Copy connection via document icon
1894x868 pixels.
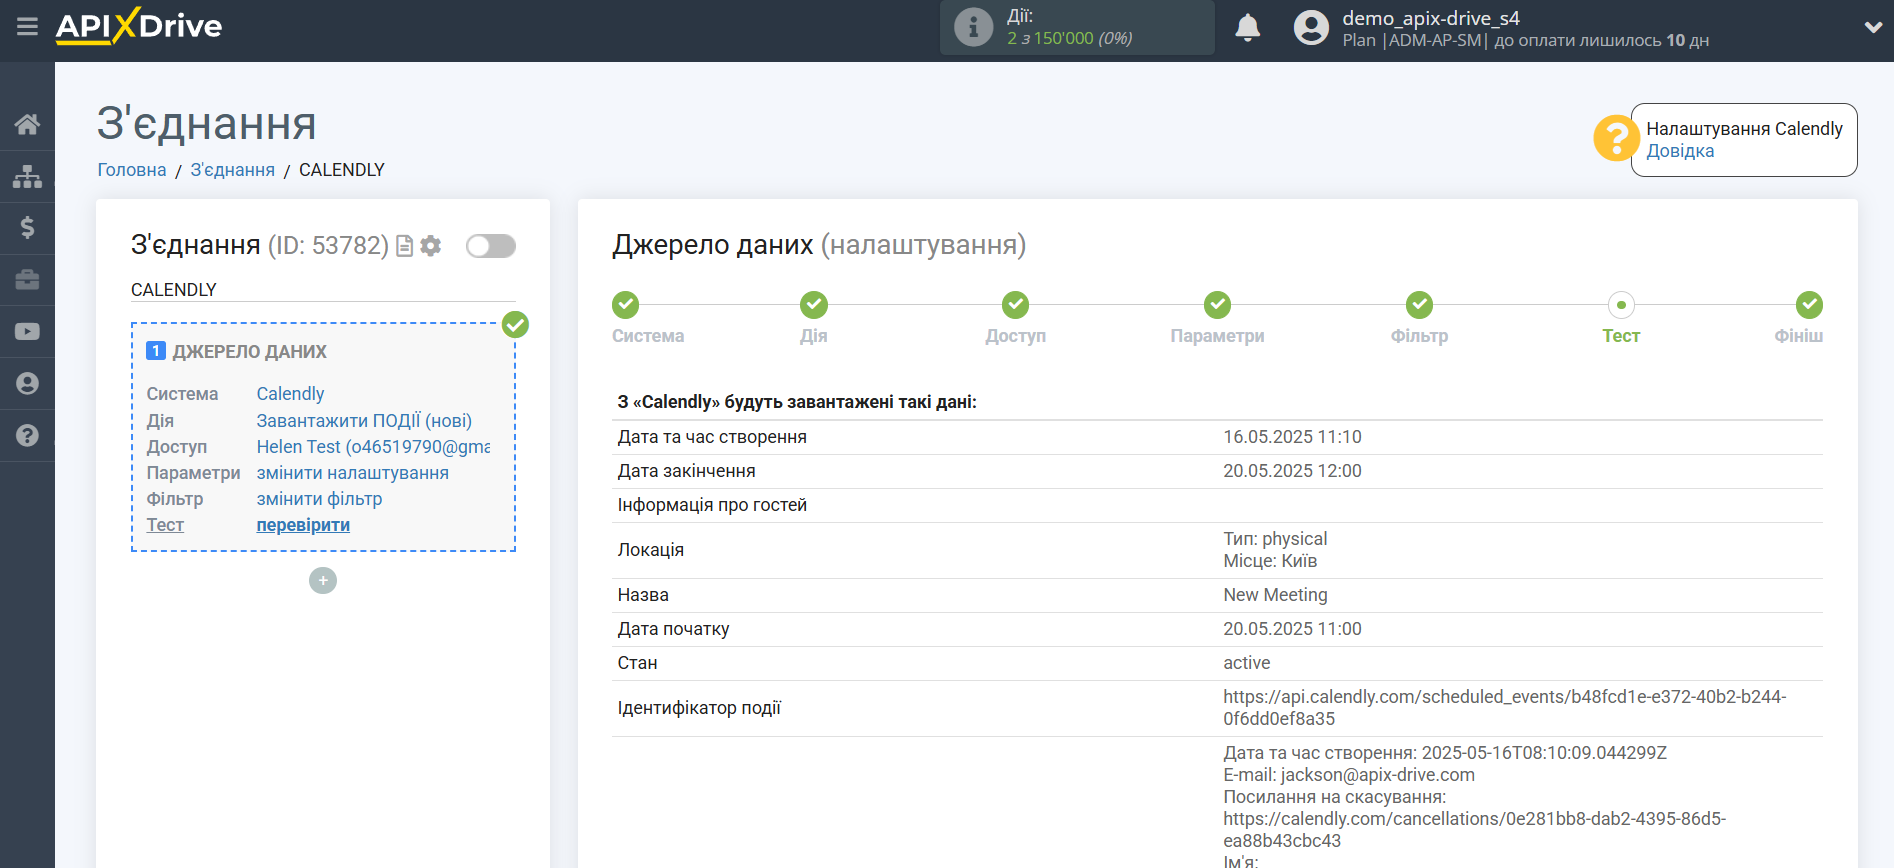pyautogui.click(x=405, y=246)
